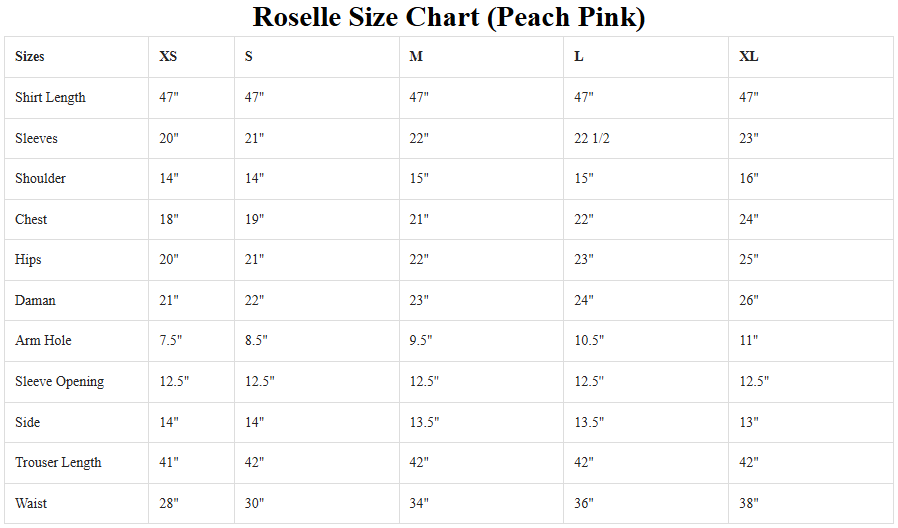
Task: Select the Shoulder row label
Action: pyautogui.click(x=40, y=179)
